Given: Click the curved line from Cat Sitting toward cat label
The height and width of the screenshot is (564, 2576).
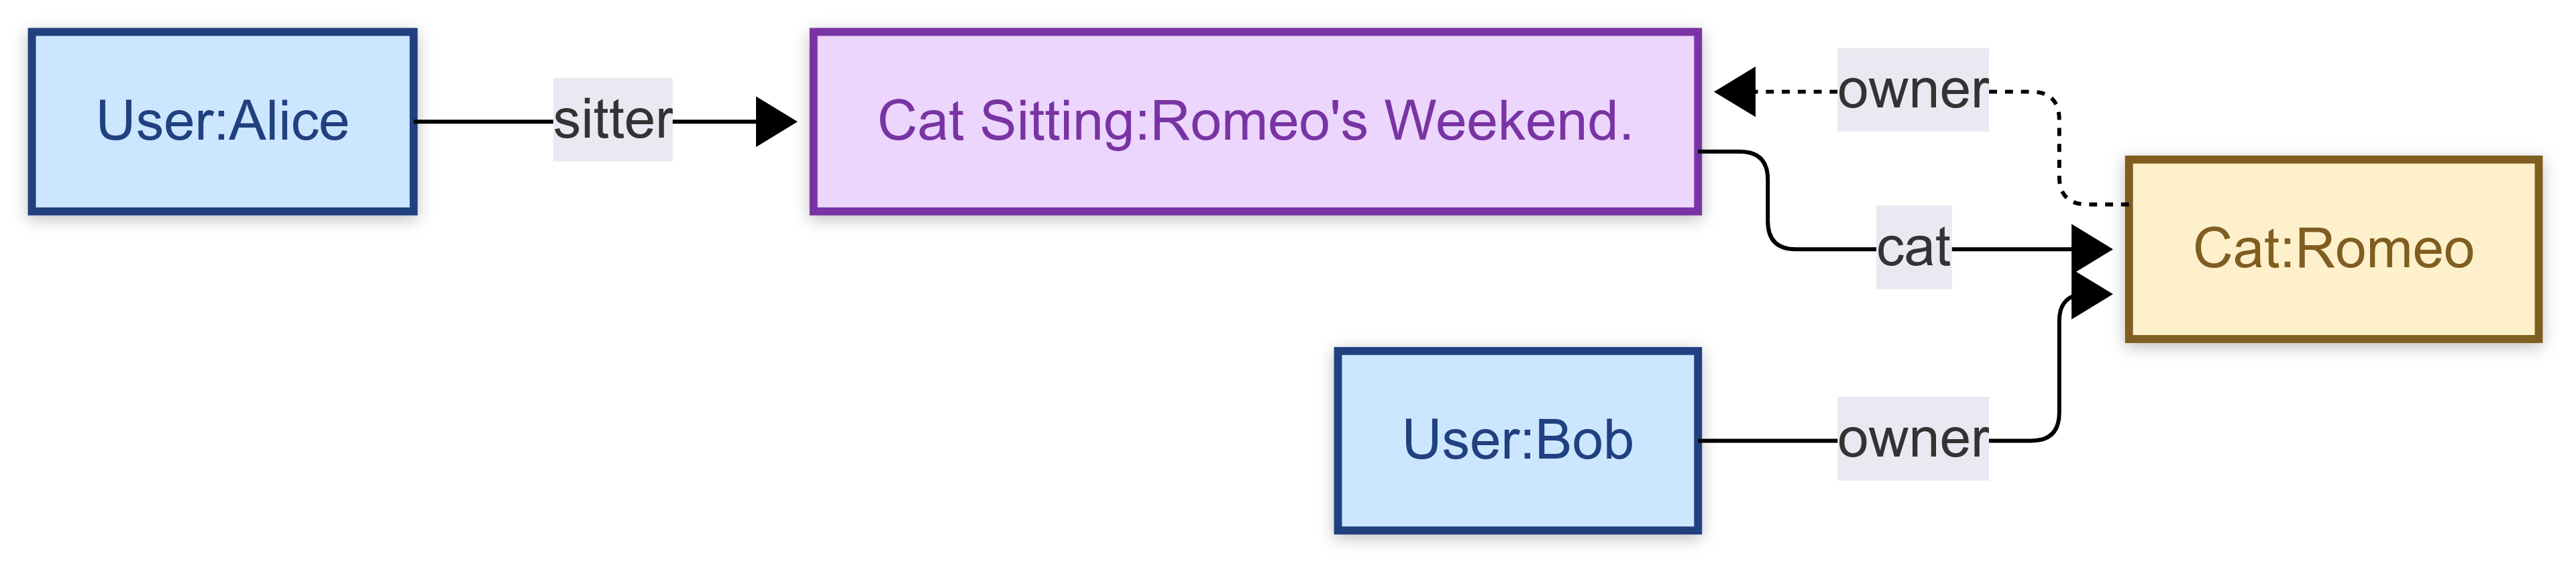Looking at the screenshot, I should pyautogui.click(x=1768, y=200).
